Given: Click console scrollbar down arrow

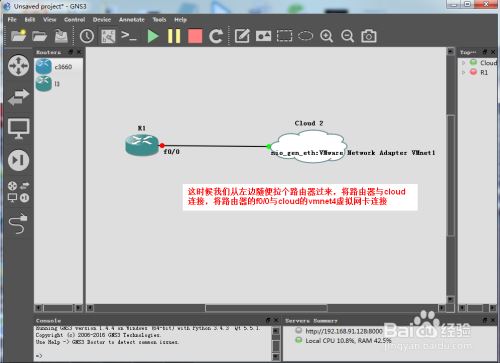Looking at the screenshot, I should click(x=276, y=357).
